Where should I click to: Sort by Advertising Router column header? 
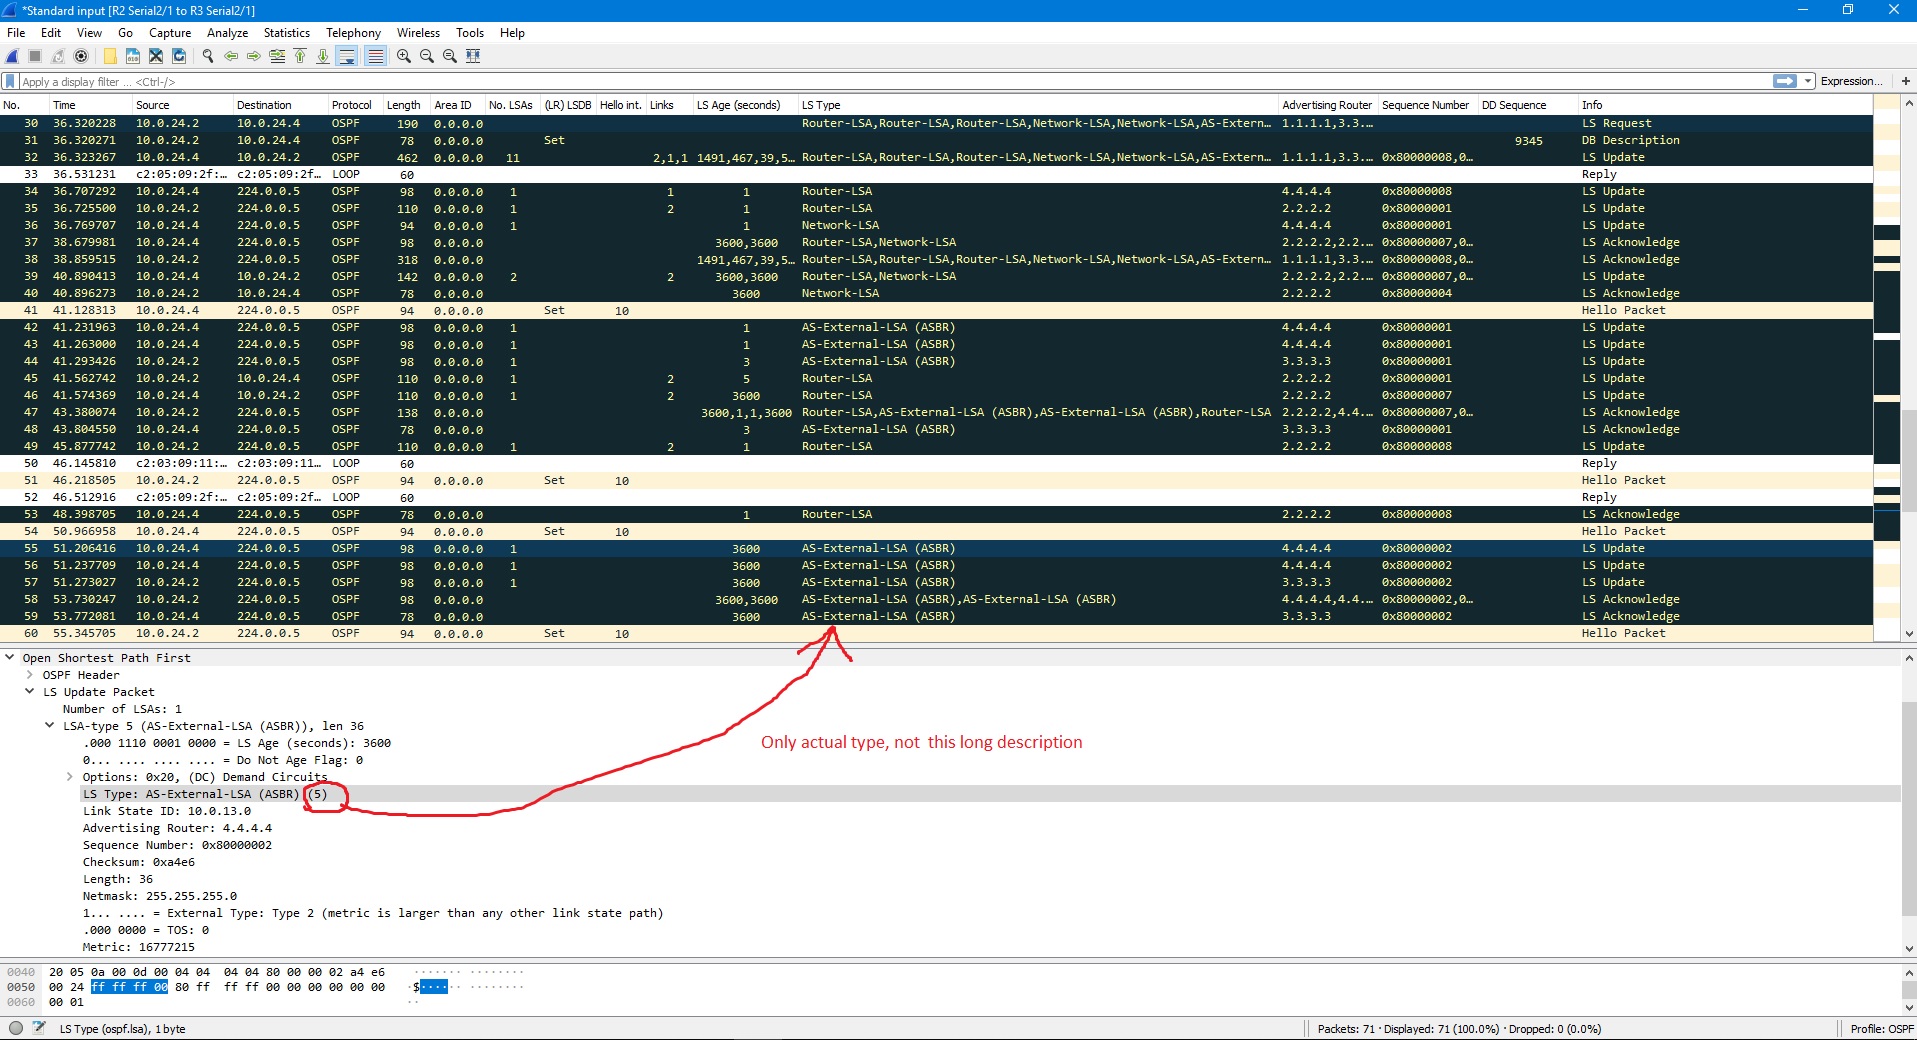click(x=1328, y=105)
